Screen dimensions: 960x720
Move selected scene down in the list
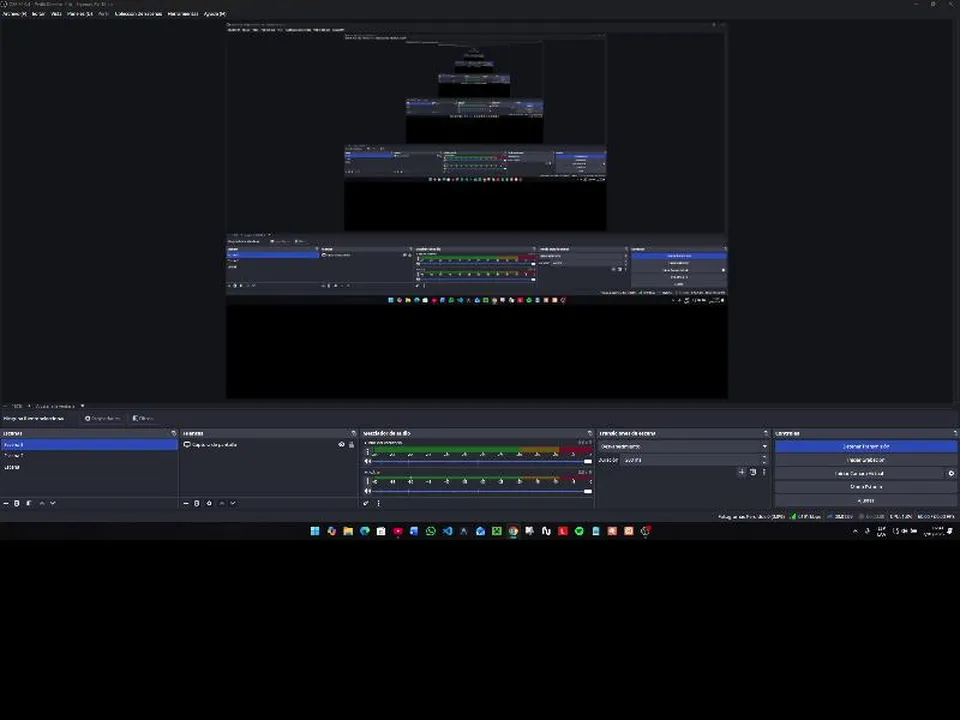pos(53,503)
